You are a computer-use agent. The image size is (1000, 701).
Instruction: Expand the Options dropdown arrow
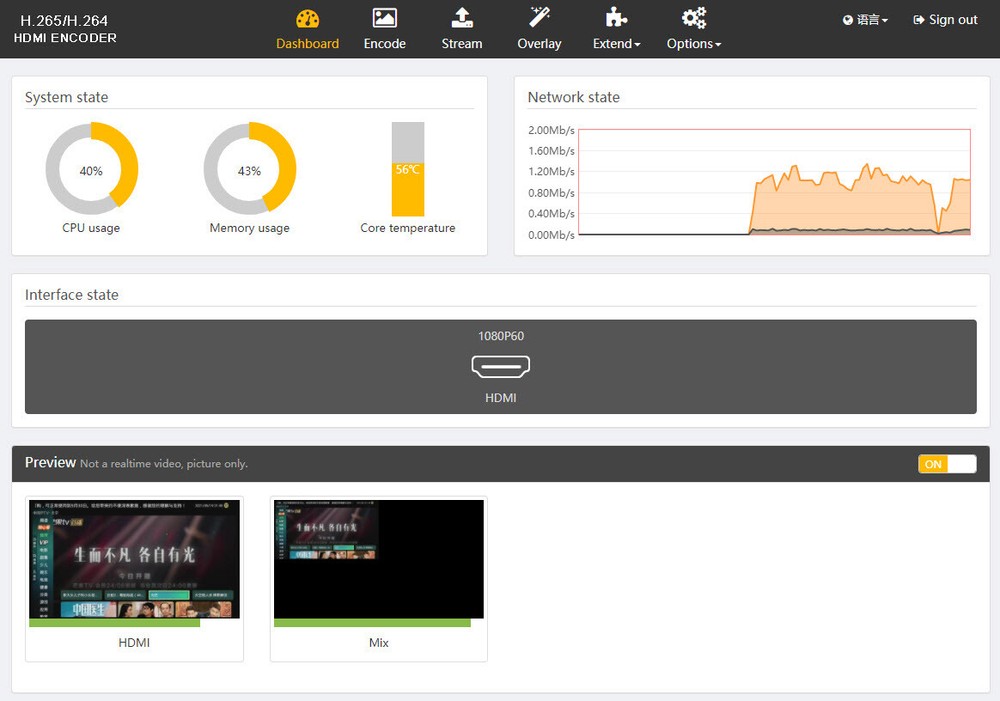tap(718, 45)
